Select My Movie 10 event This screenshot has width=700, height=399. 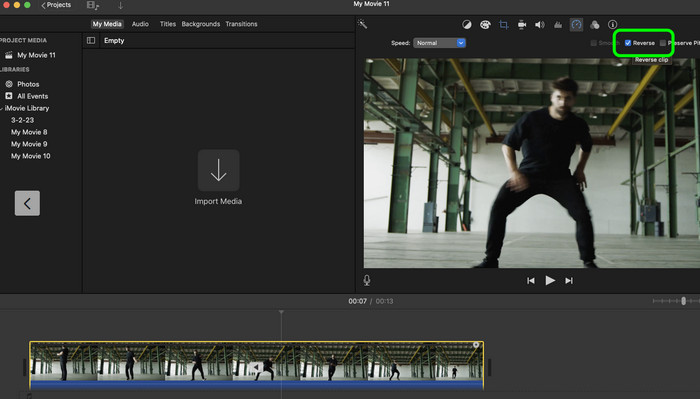point(31,156)
